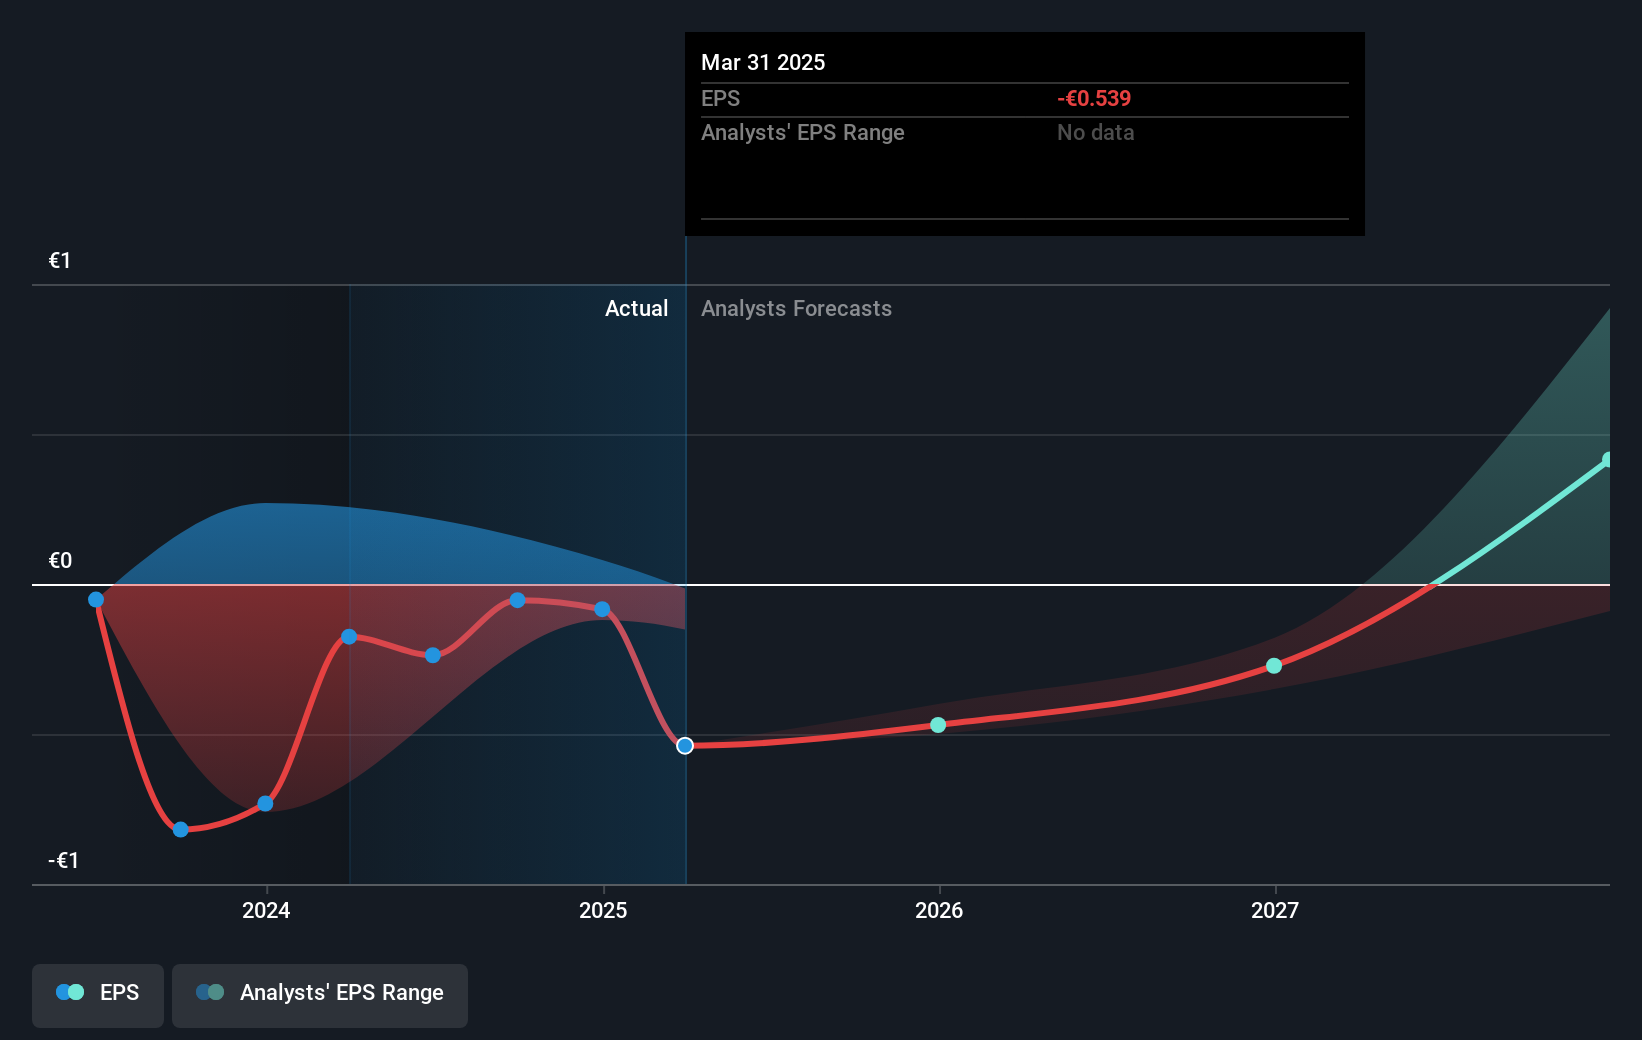Click the '€1' y-axis label
The height and width of the screenshot is (1040, 1642).
coord(60,261)
